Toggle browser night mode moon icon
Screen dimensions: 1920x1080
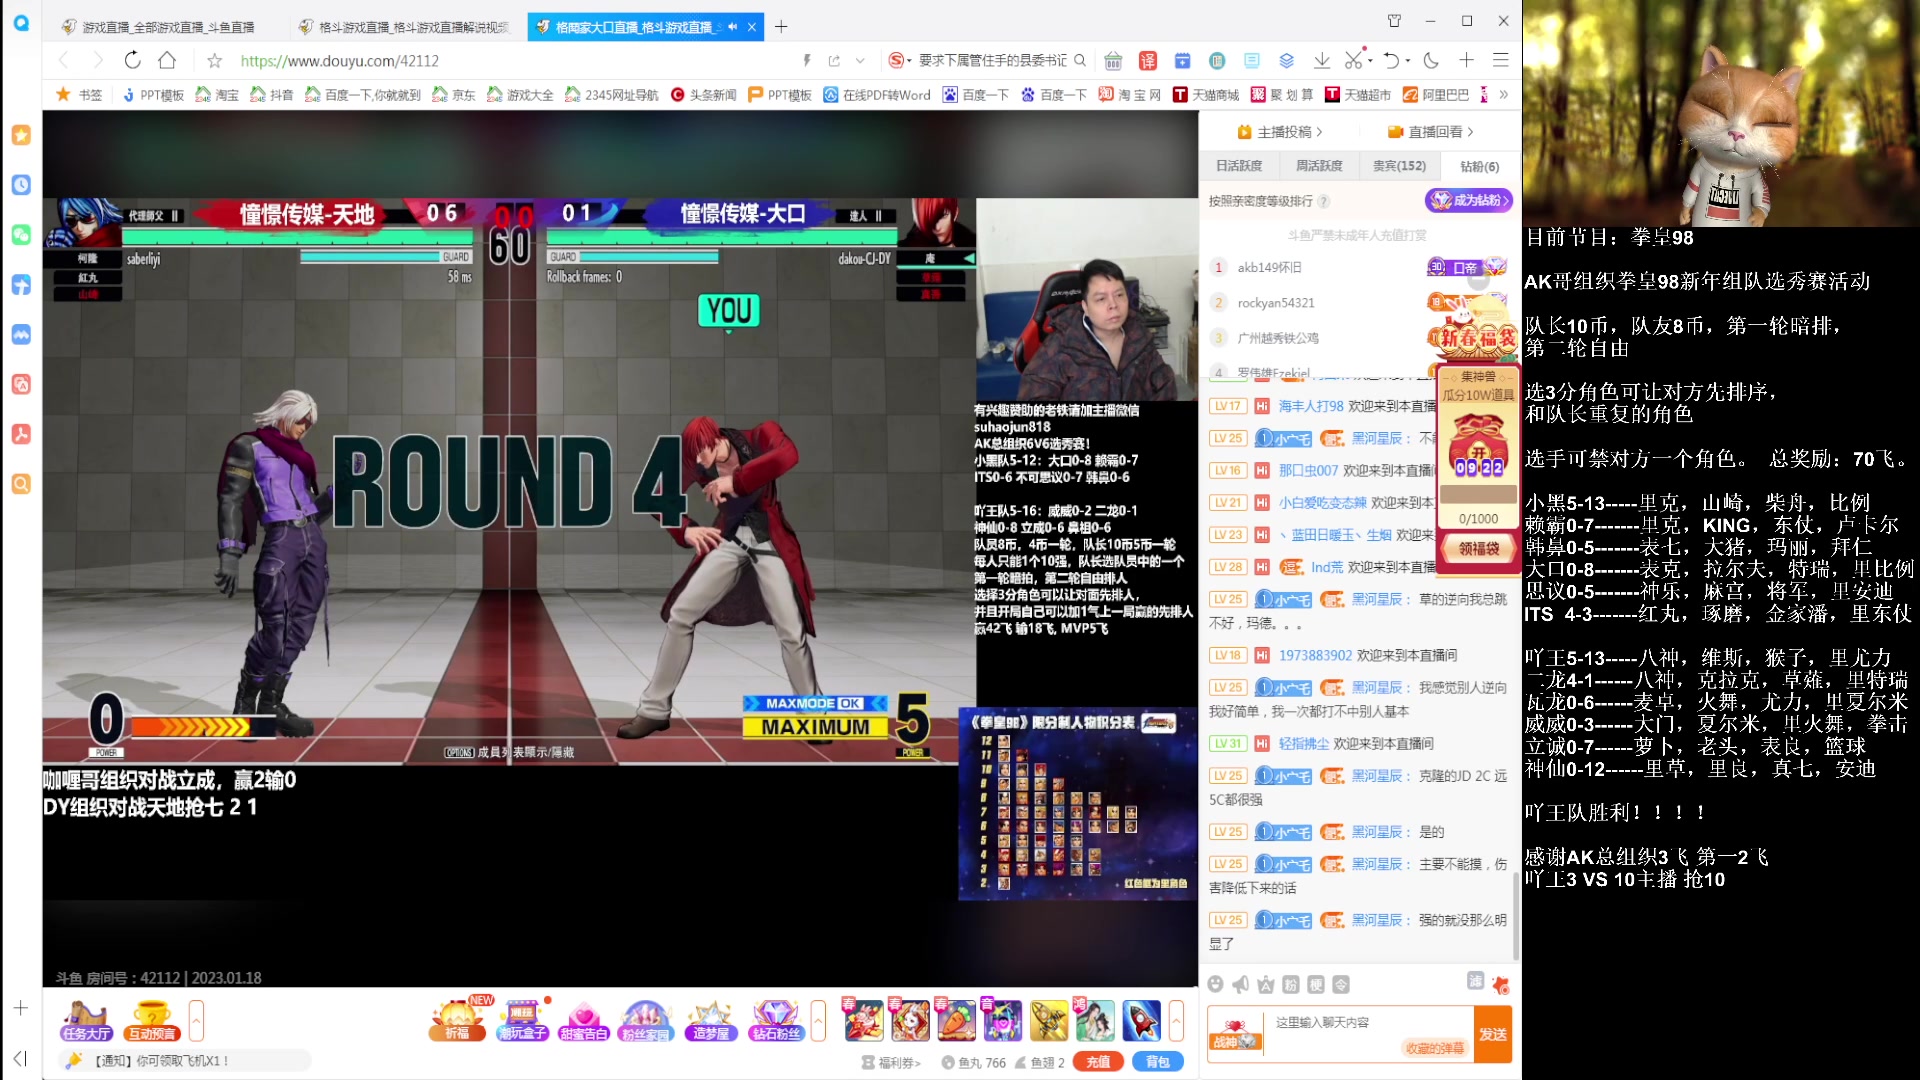click(1431, 60)
